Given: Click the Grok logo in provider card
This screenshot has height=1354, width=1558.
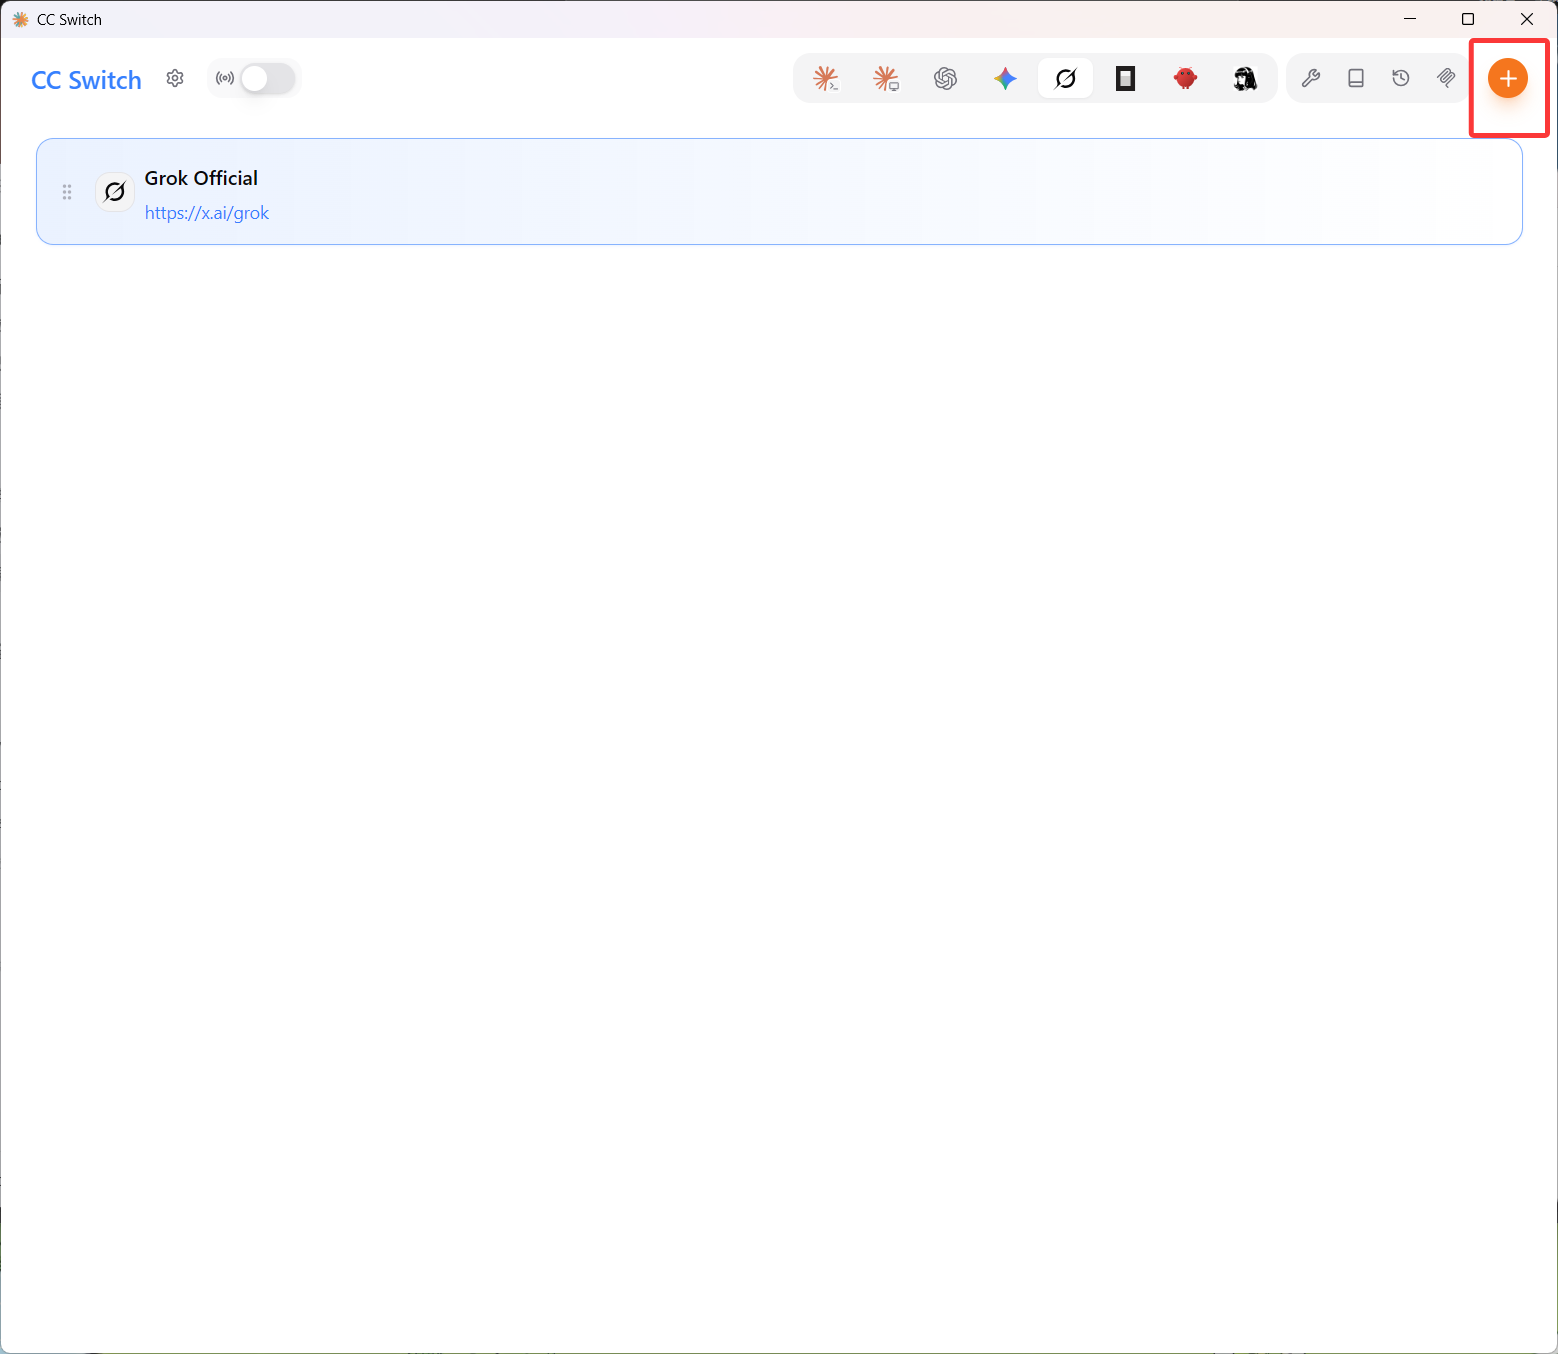Looking at the screenshot, I should [x=115, y=191].
